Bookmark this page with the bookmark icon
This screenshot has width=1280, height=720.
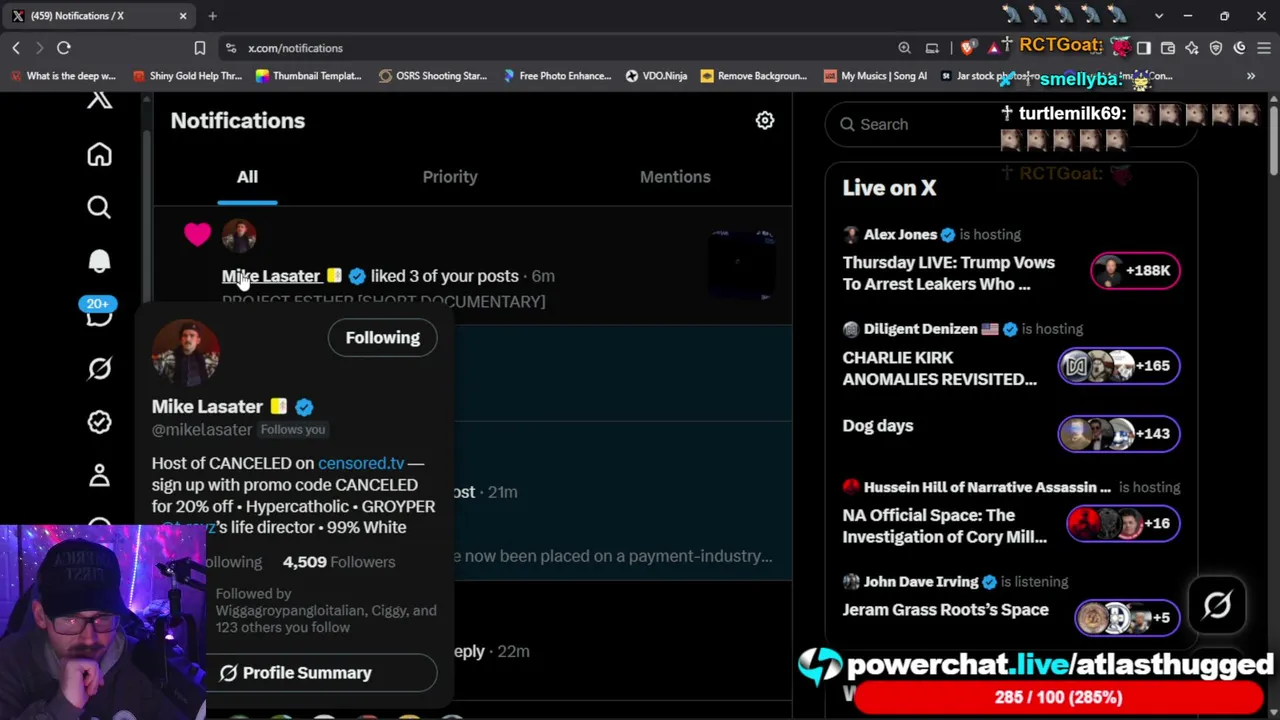coord(200,48)
